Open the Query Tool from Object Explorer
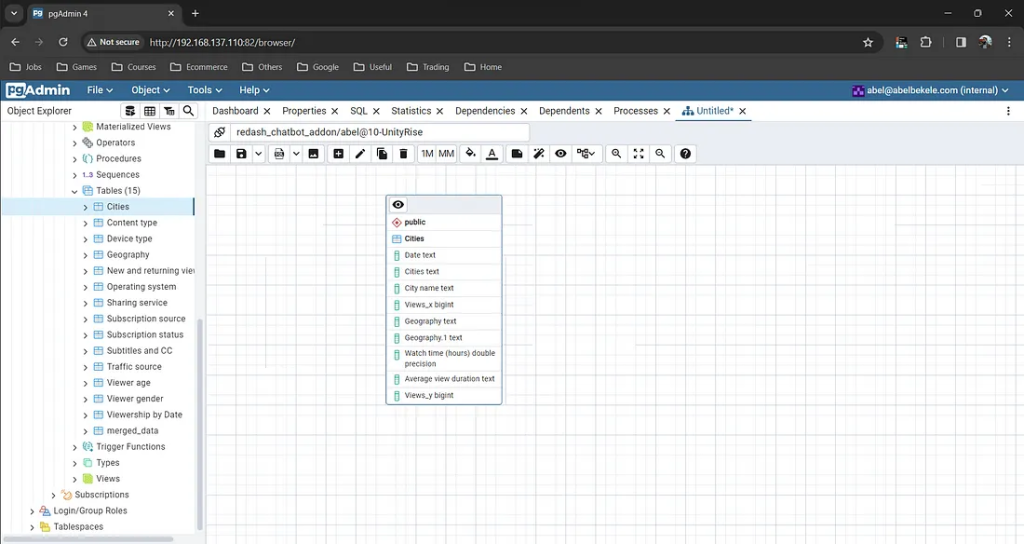The height and width of the screenshot is (544, 1024). click(x=129, y=111)
